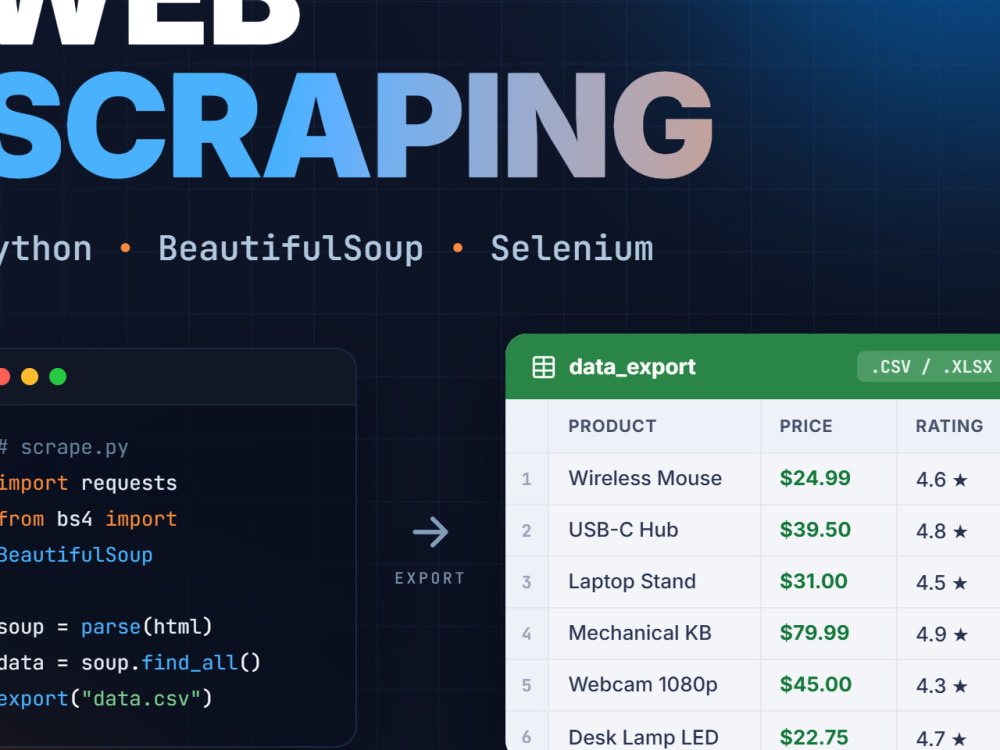Click the 4.6 rating value
This screenshot has height=750, width=1000.
[931, 480]
